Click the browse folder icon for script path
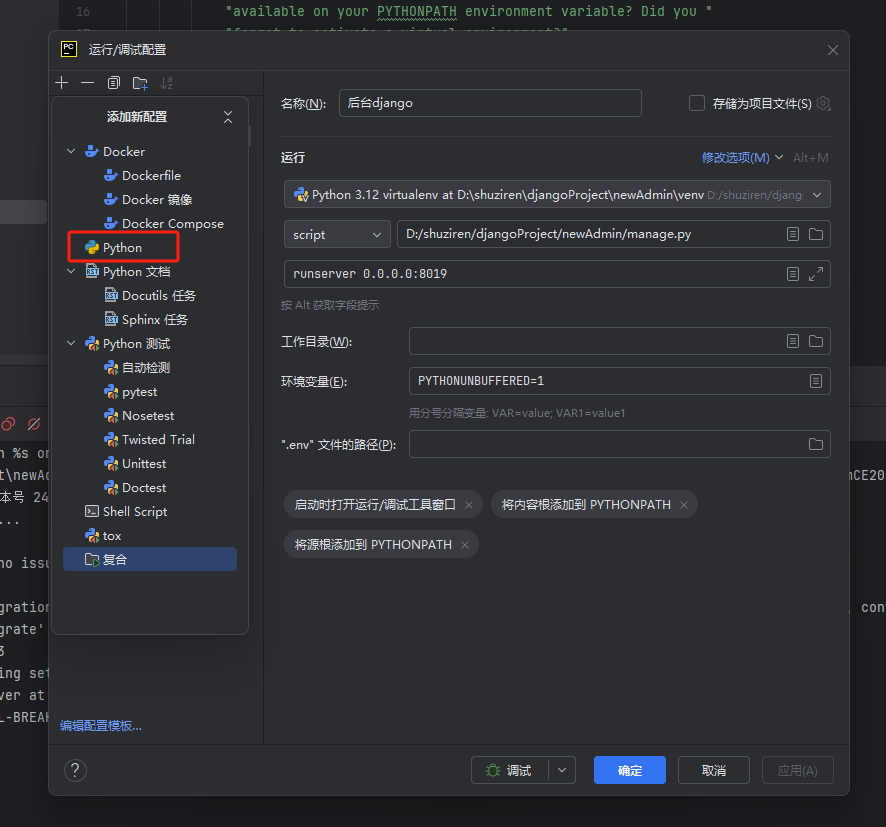This screenshot has height=827, width=886. point(816,234)
